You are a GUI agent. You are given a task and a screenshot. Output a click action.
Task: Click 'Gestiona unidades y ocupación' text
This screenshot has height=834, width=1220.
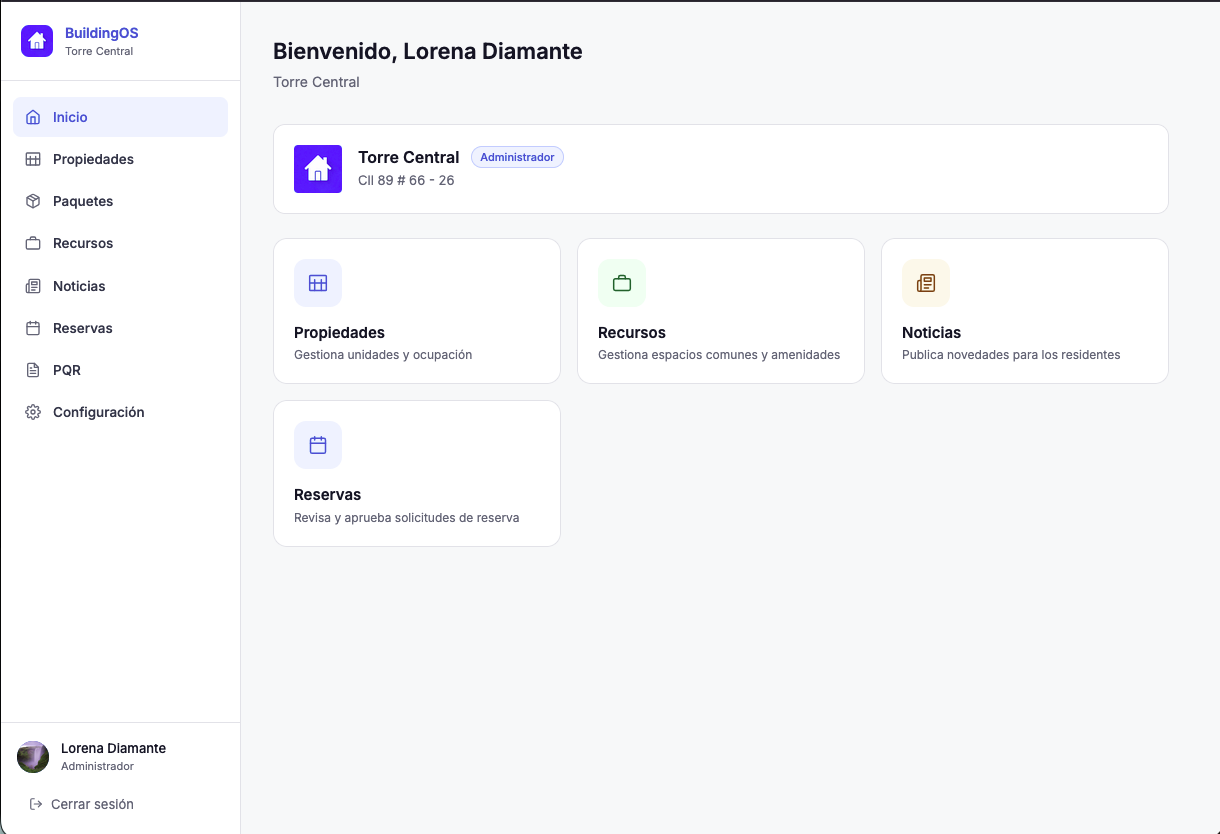click(383, 355)
